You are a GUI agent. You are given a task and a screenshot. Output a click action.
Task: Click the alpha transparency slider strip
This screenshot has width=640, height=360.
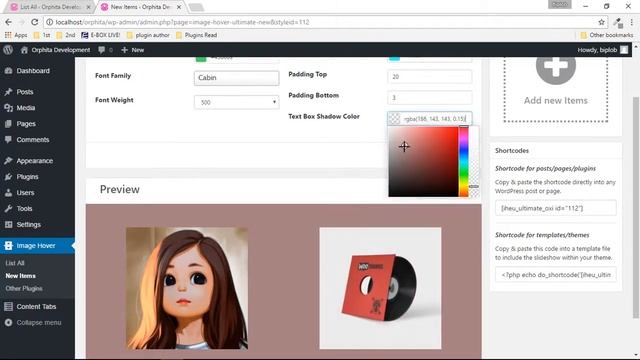tap(474, 162)
